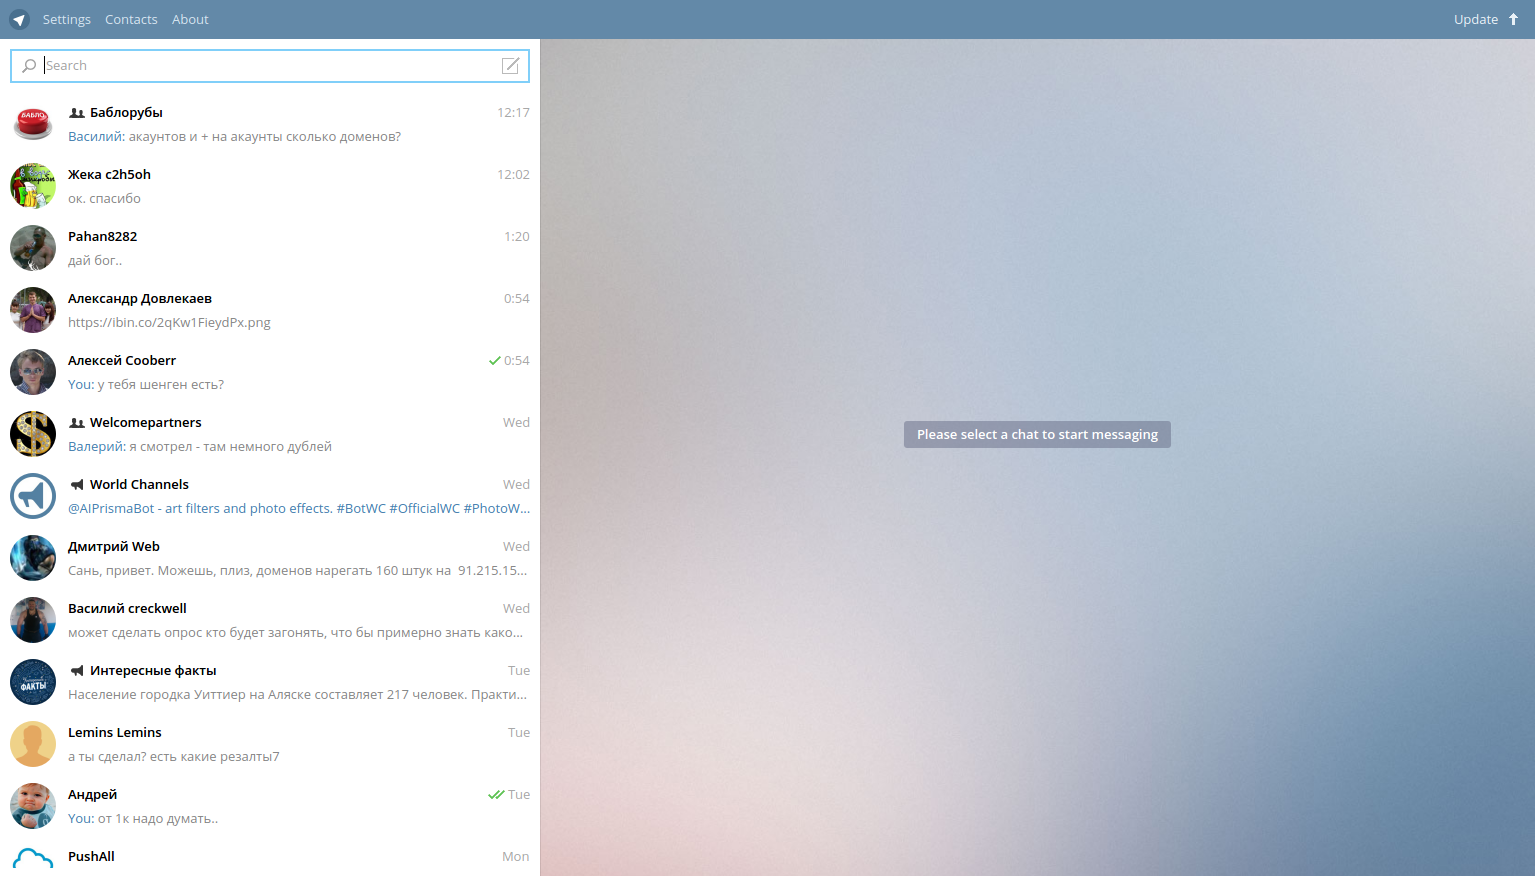Click the Интересные факты avatar

tap(33, 682)
